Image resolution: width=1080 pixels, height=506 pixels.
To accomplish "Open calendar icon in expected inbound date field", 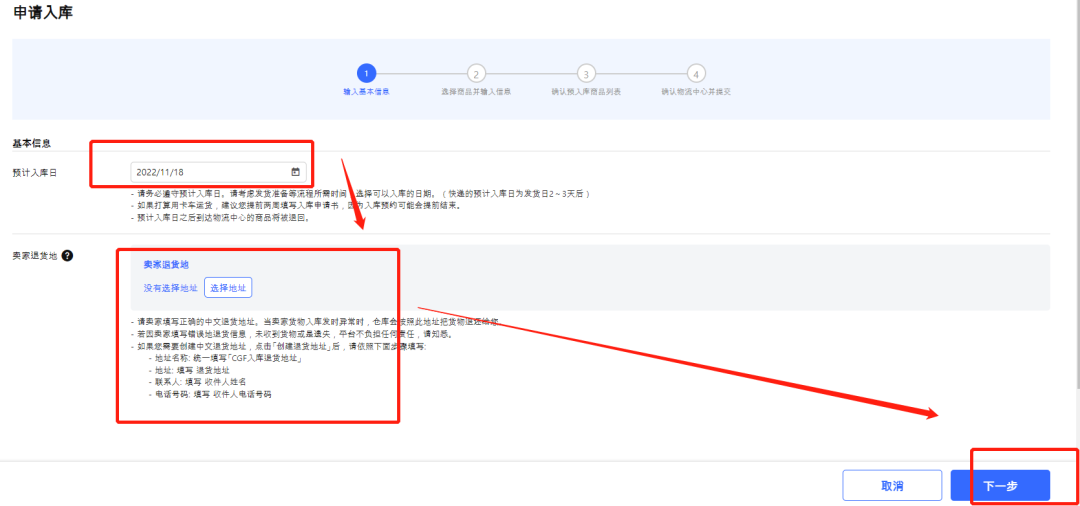I will [x=295, y=172].
